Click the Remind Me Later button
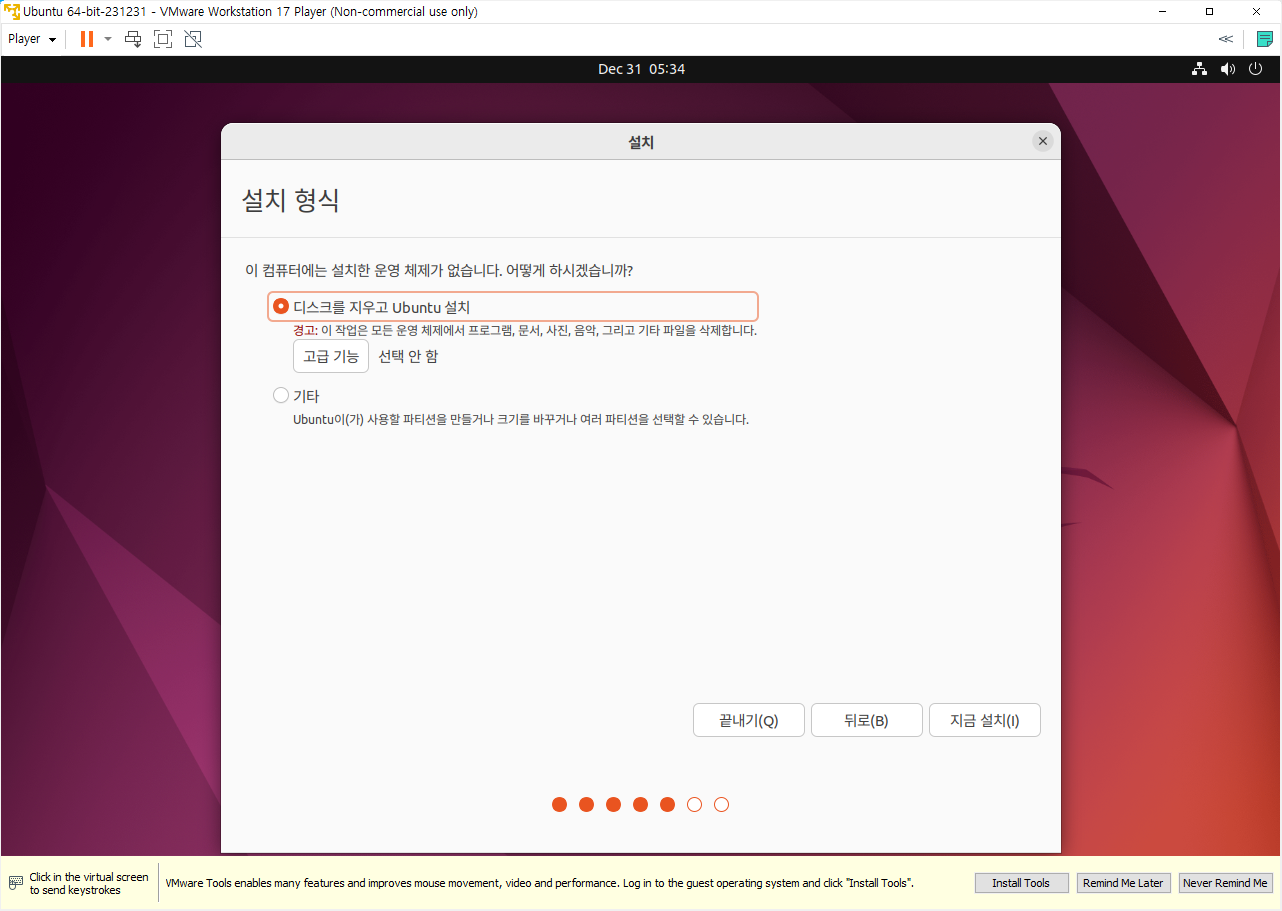The height and width of the screenshot is (911, 1282). pyautogui.click(x=1123, y=883)
